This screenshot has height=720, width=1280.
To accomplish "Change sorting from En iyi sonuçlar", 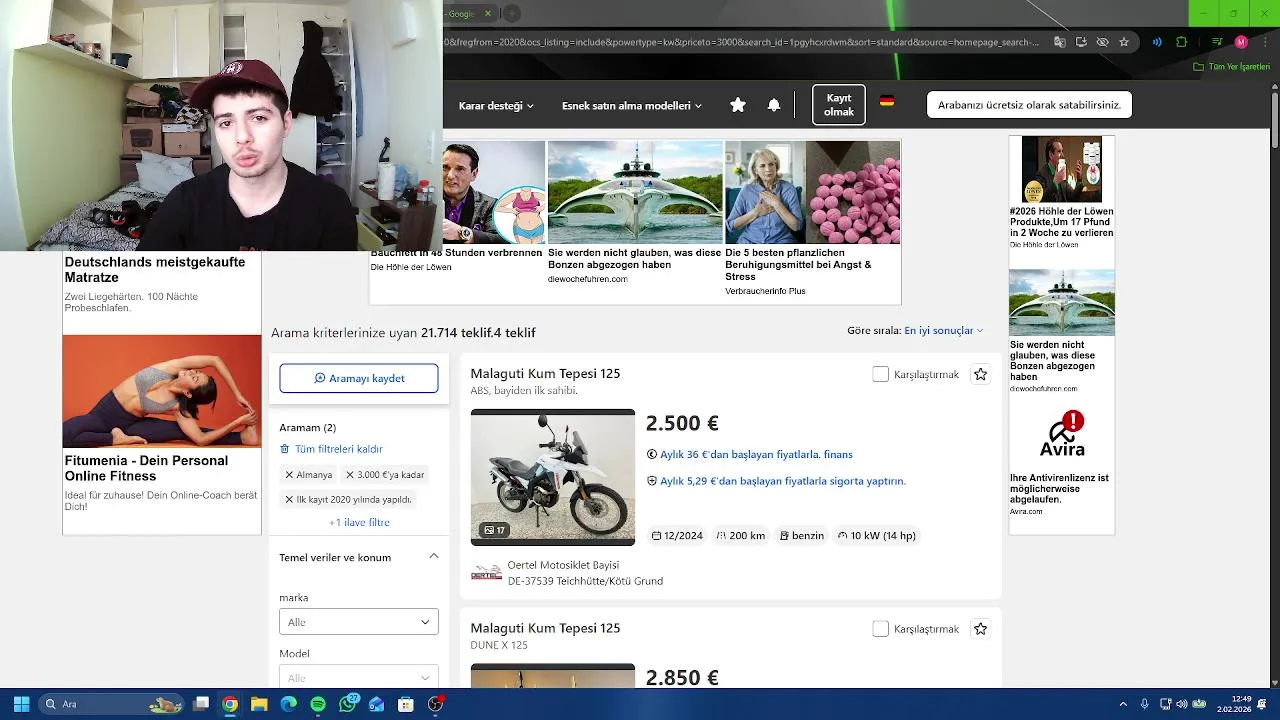I will (x=943, y=330).
